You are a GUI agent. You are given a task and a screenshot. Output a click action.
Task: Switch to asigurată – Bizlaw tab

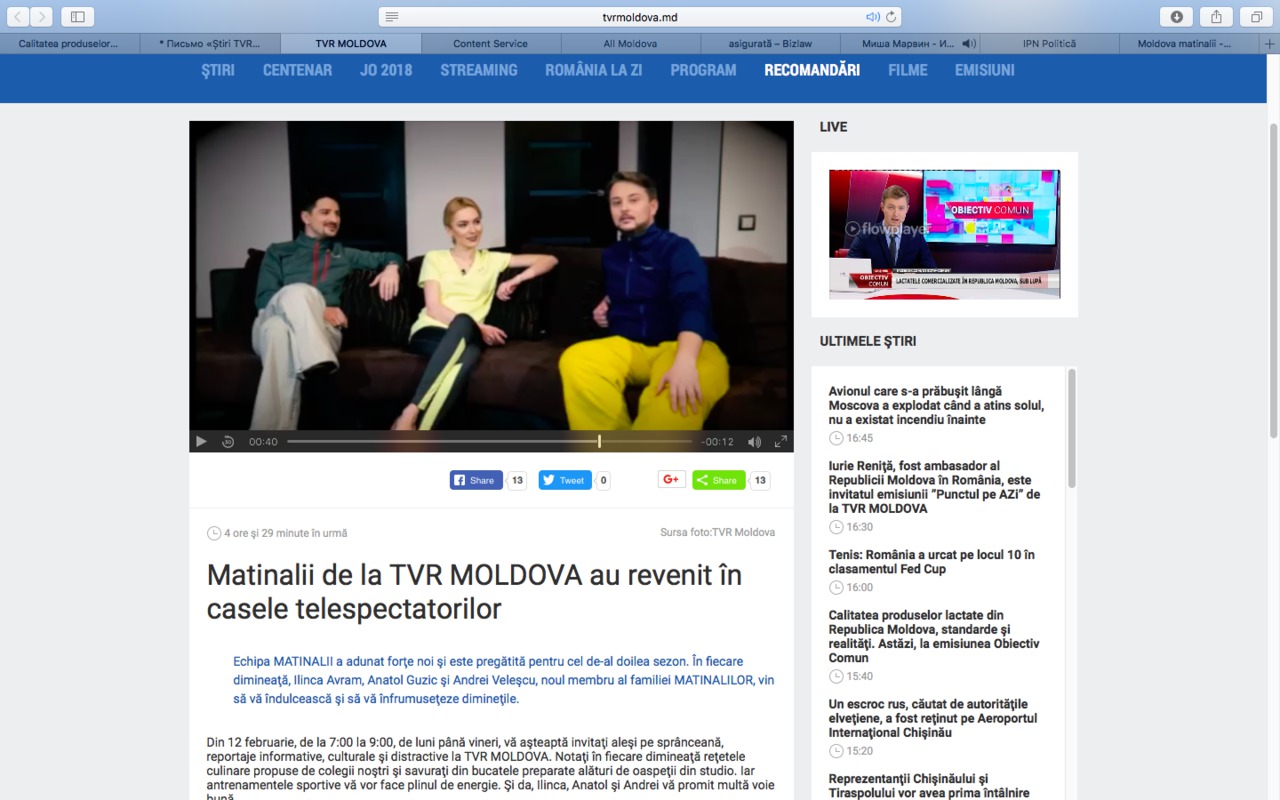coord(771,44)
